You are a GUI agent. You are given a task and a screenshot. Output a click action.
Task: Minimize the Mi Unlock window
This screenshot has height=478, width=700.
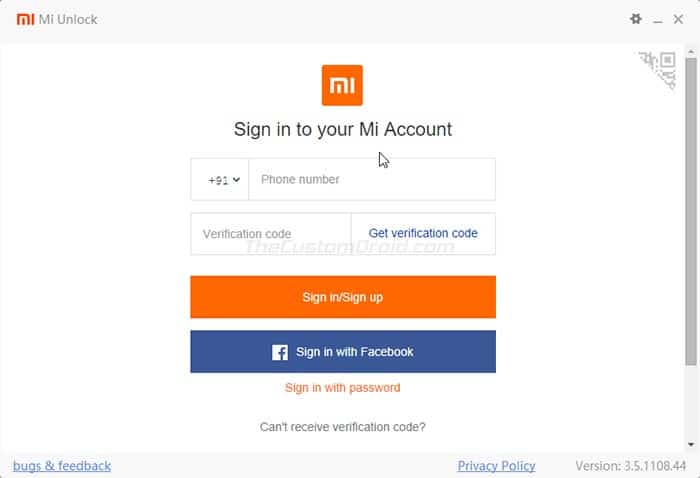[x=658, y=20]
